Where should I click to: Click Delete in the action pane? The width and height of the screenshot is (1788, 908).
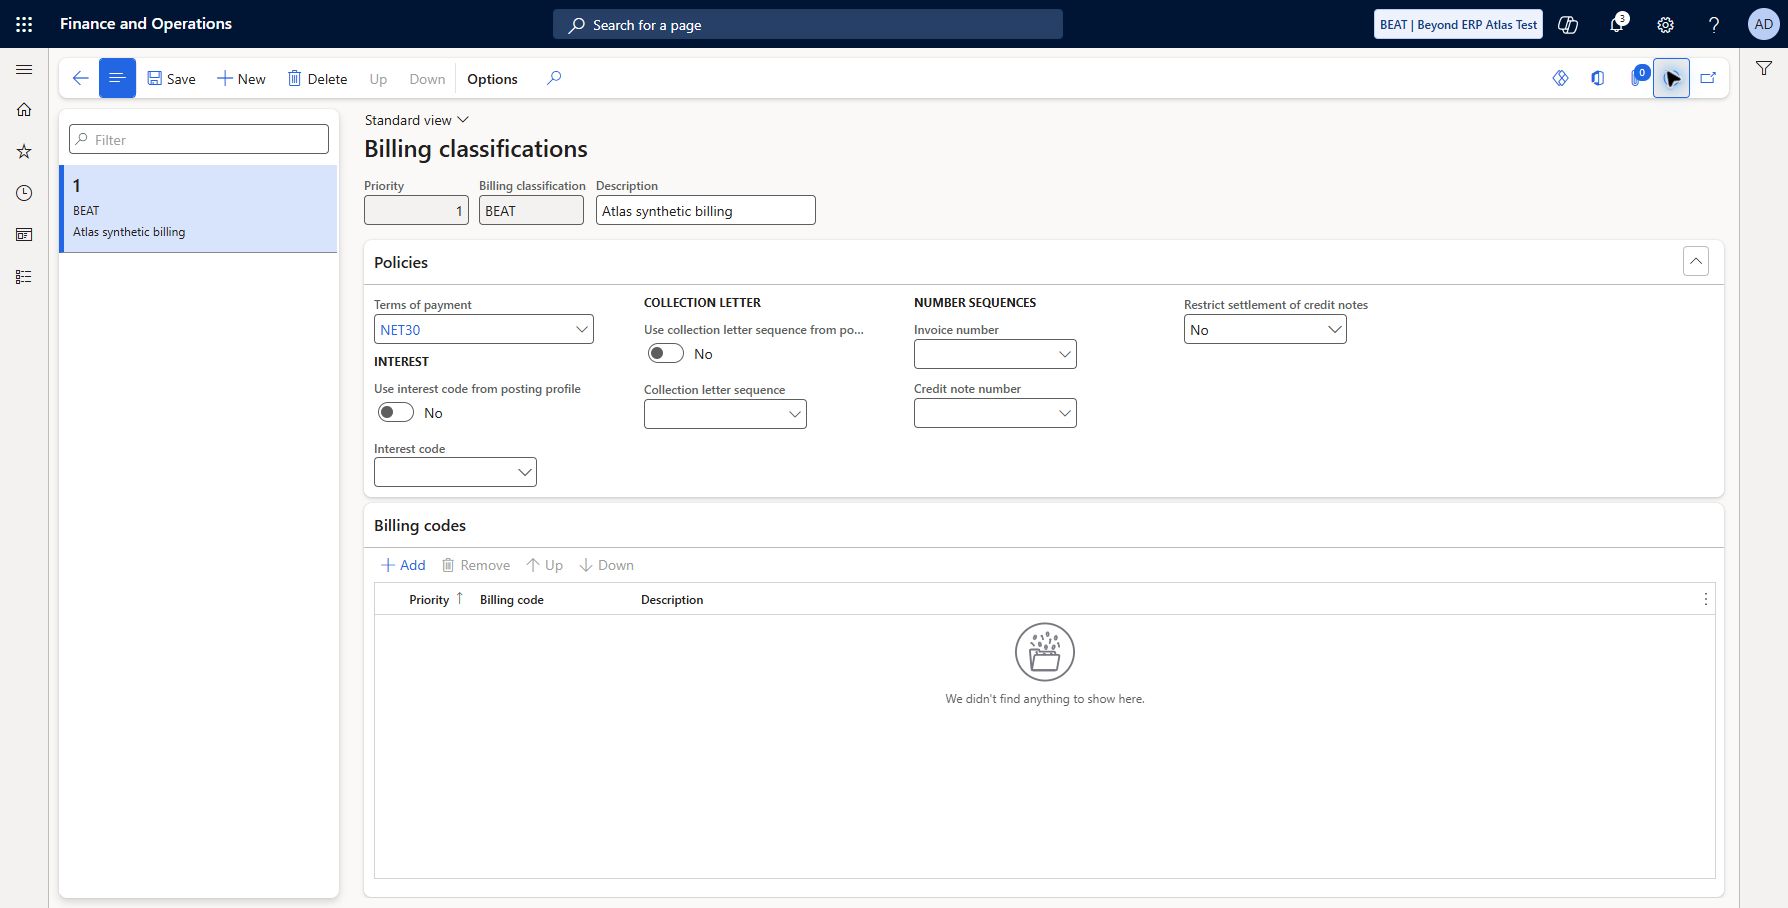(x=318, y=79)
